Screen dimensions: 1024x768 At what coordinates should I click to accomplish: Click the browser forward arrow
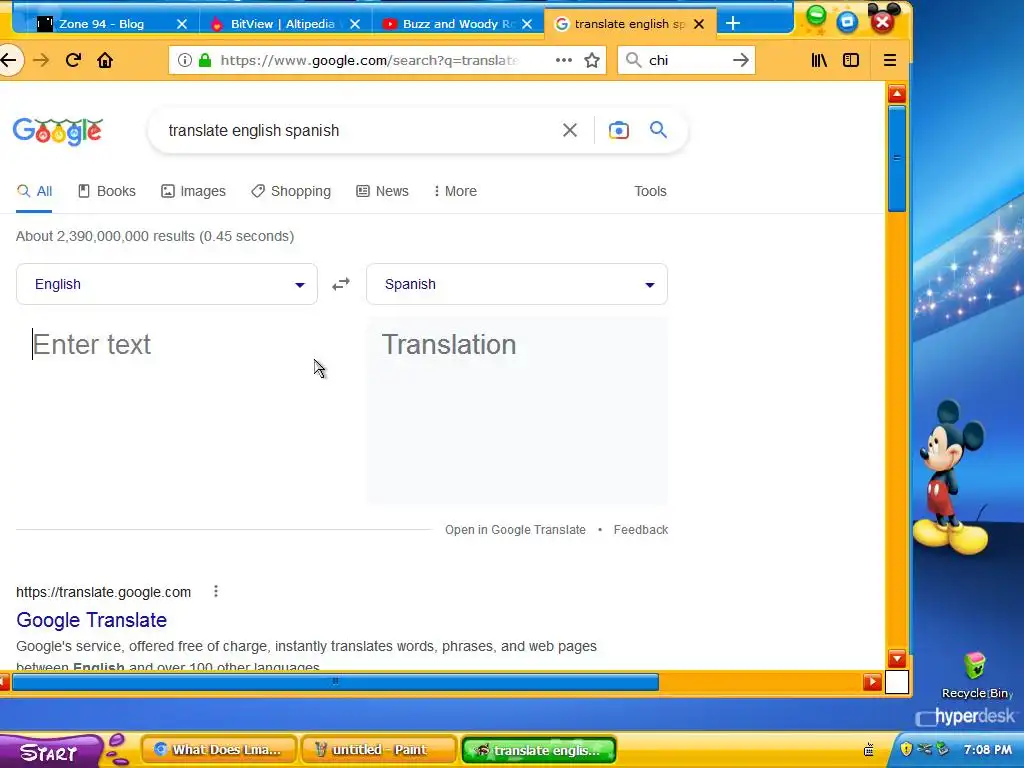[x=41, y=60]
